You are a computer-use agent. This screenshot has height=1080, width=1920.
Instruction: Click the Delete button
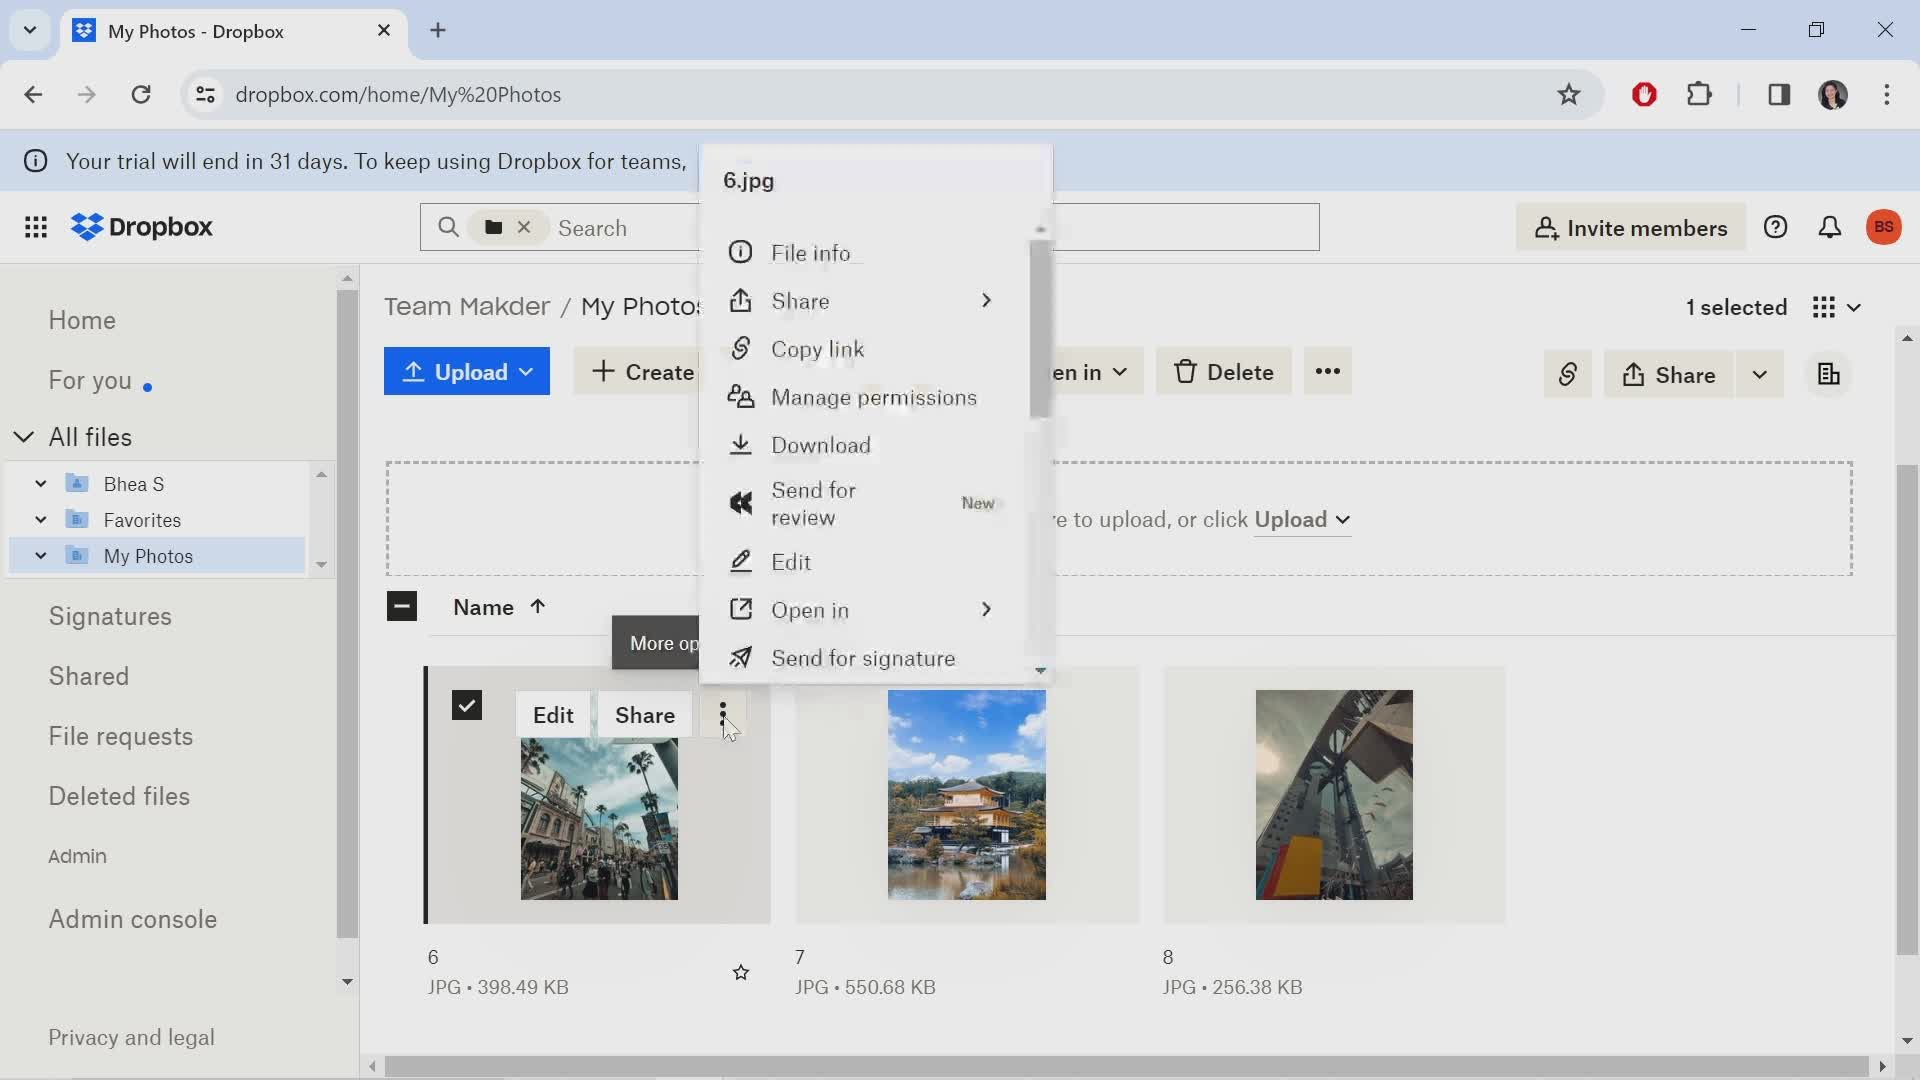[1224, 372]
